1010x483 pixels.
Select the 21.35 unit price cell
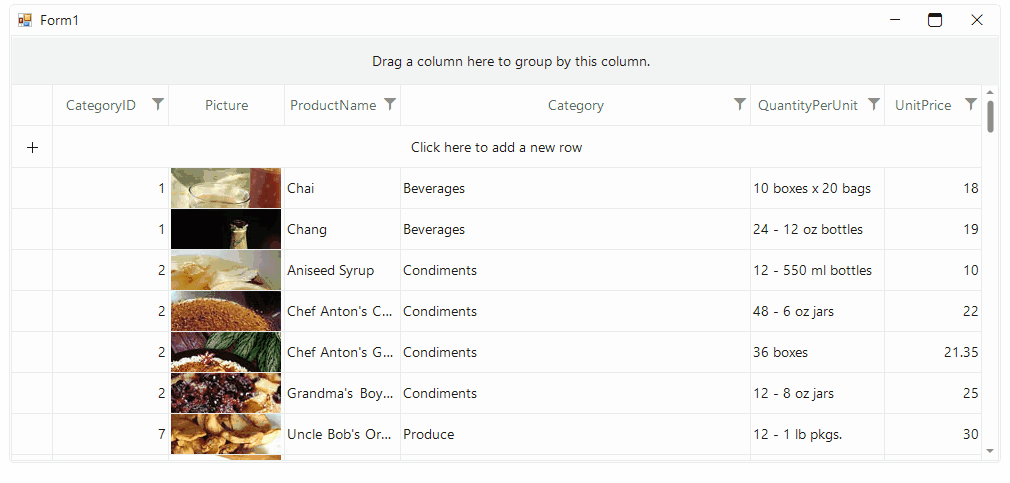[x=933, y=352]
